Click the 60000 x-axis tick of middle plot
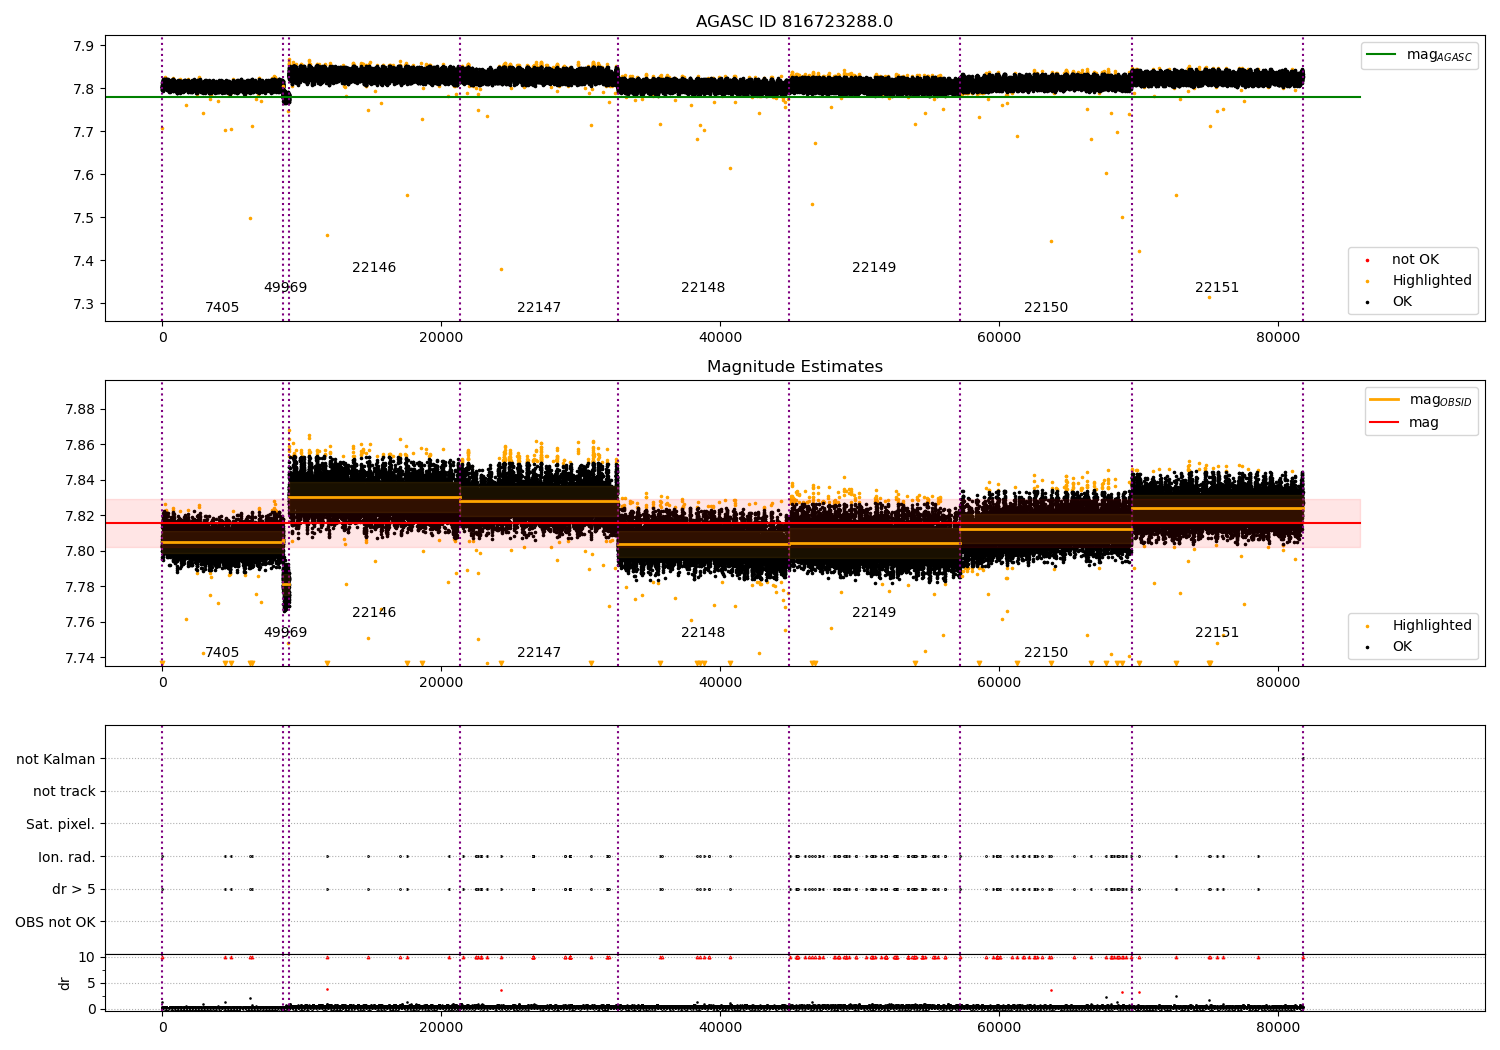The width and height of the screenshot is (1500, 1050). [999, 683]
